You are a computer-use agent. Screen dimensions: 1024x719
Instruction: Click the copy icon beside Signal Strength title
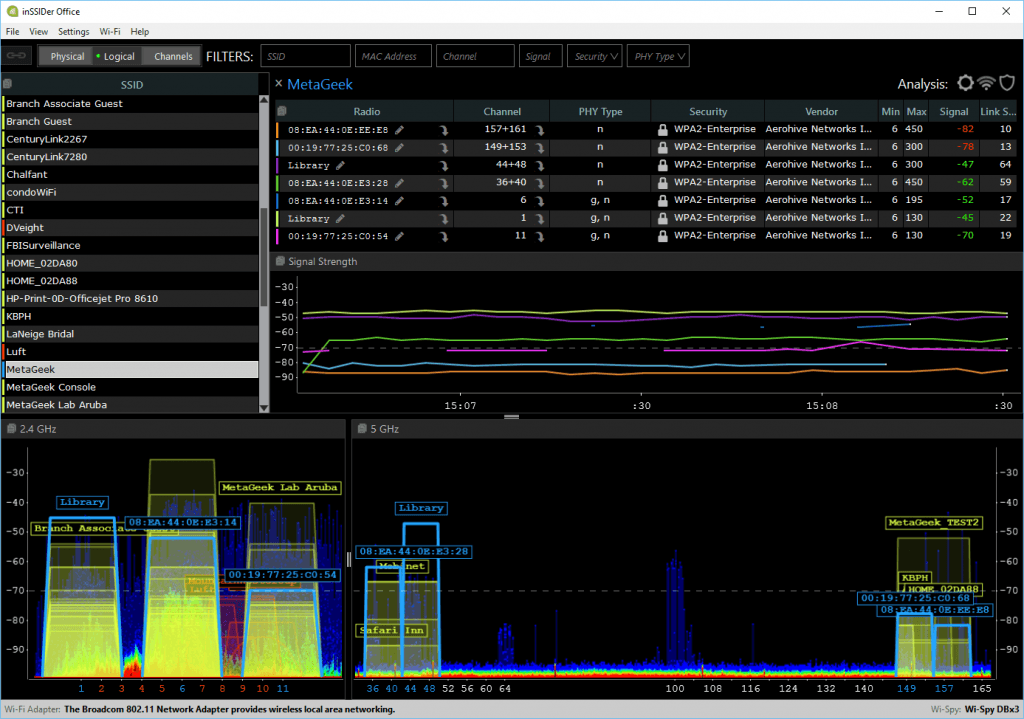[280, 262]
